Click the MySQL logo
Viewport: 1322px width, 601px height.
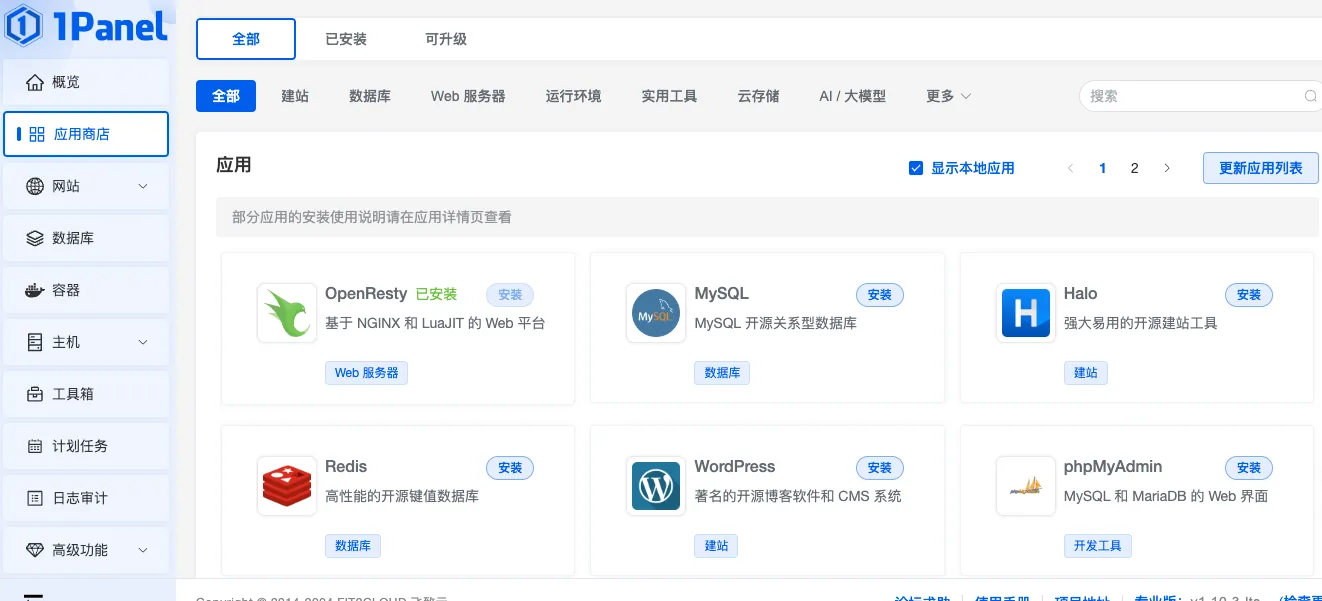(656, 313)
